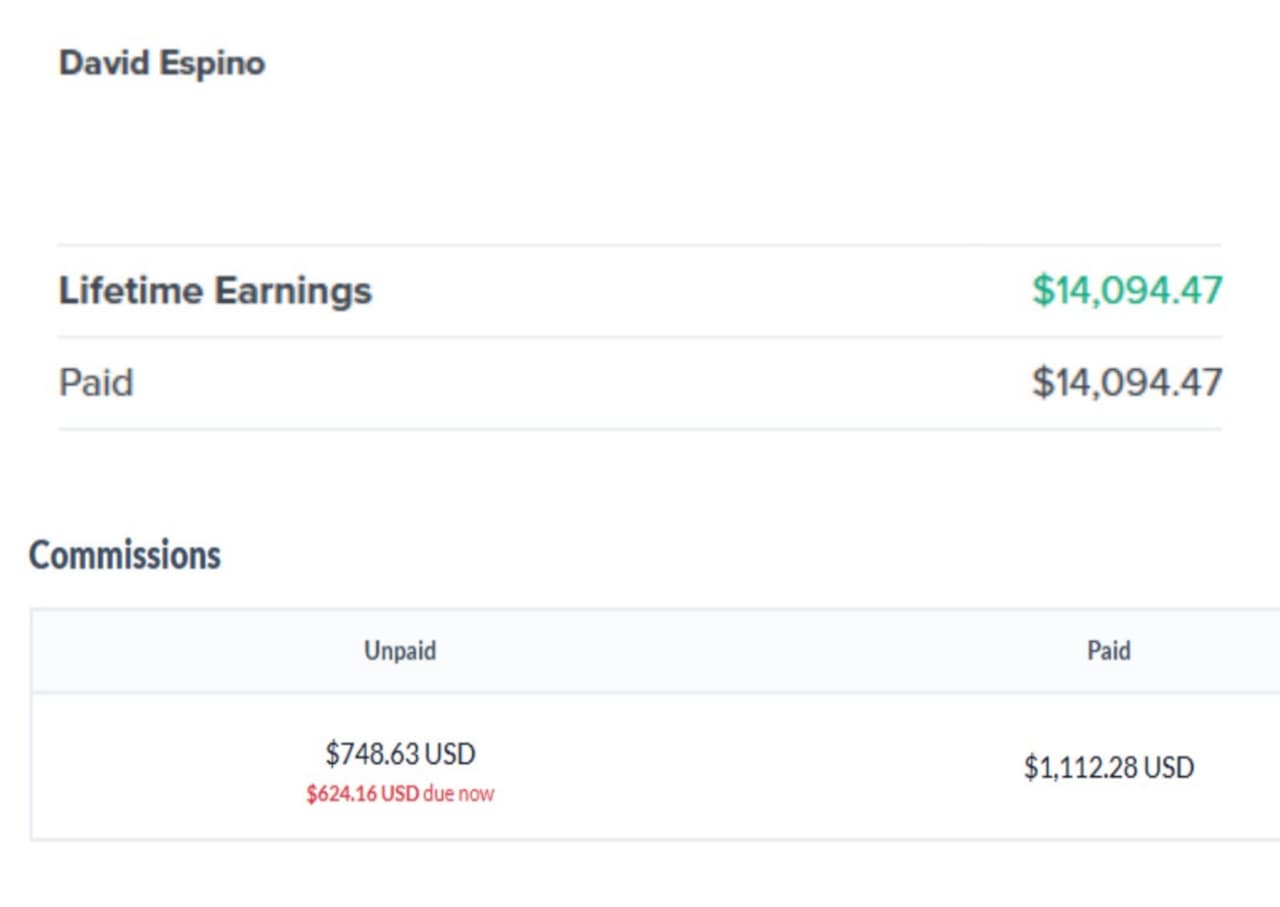This screenshot has height=907, width=1280.
Task: Click the green $14,094.47 lifetime earnings total
Action: point(1127,291)
